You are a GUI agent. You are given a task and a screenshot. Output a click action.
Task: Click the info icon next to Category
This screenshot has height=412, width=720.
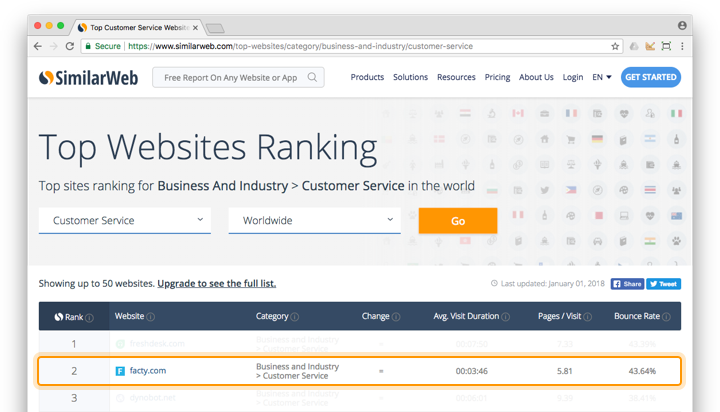click(x=295, y=316)
